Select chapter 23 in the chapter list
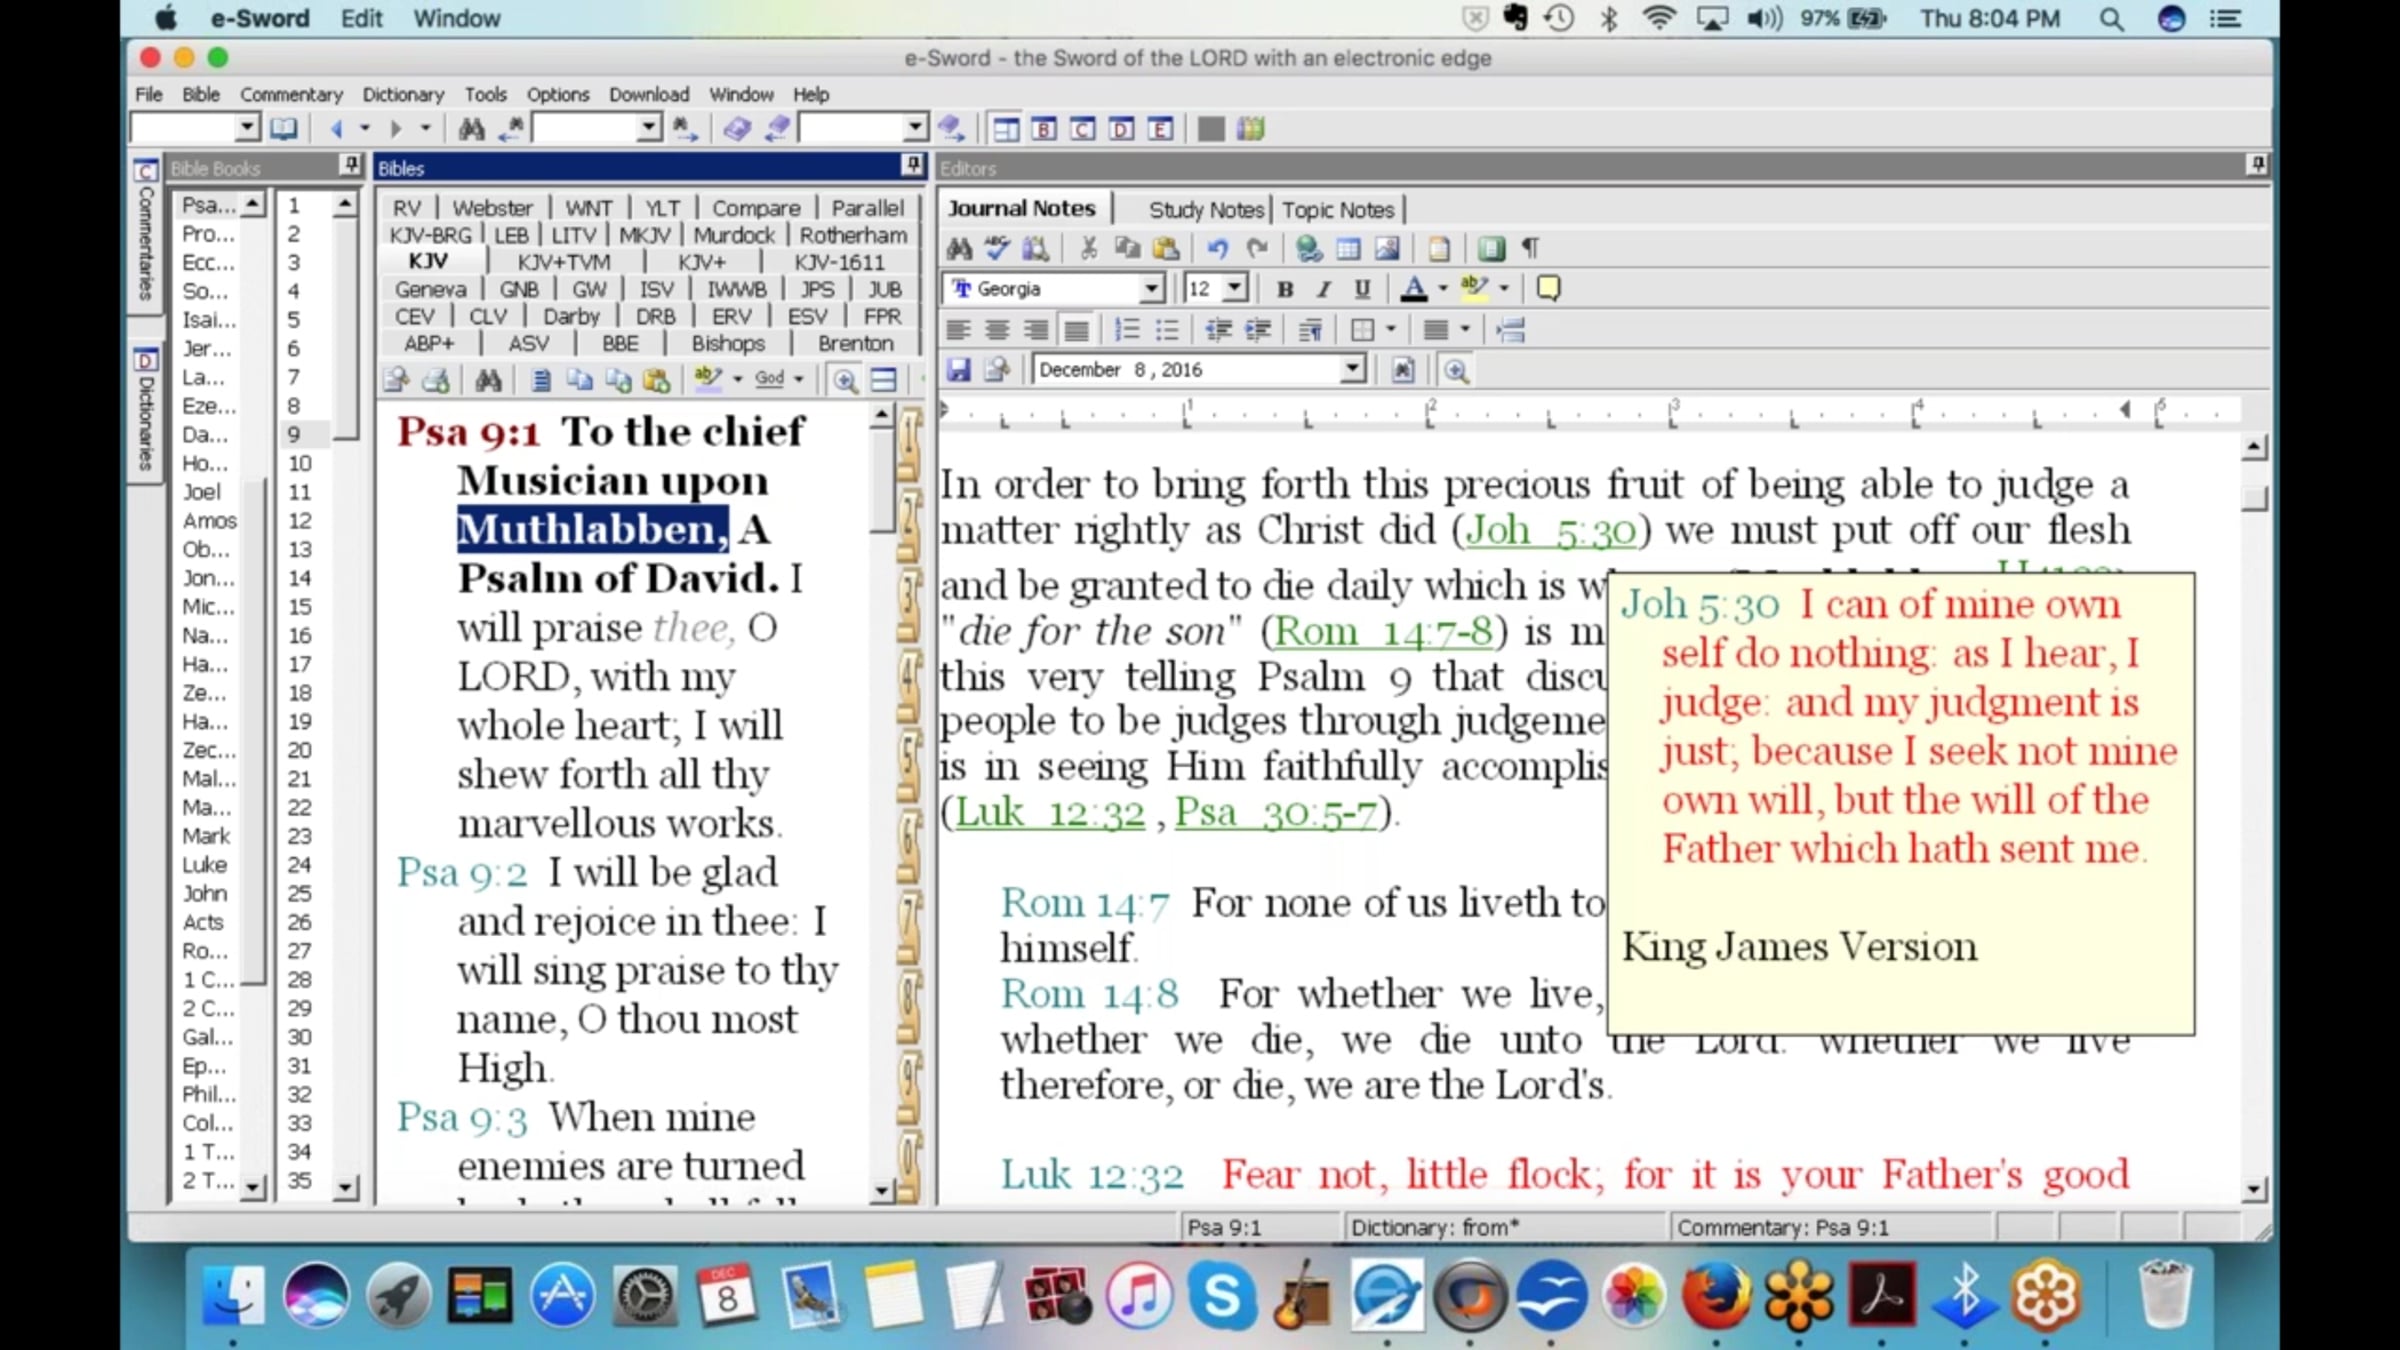Image resolution: width=2400 pixels, height=1350 pixels. pyautogui.click(x=300, y=836)
